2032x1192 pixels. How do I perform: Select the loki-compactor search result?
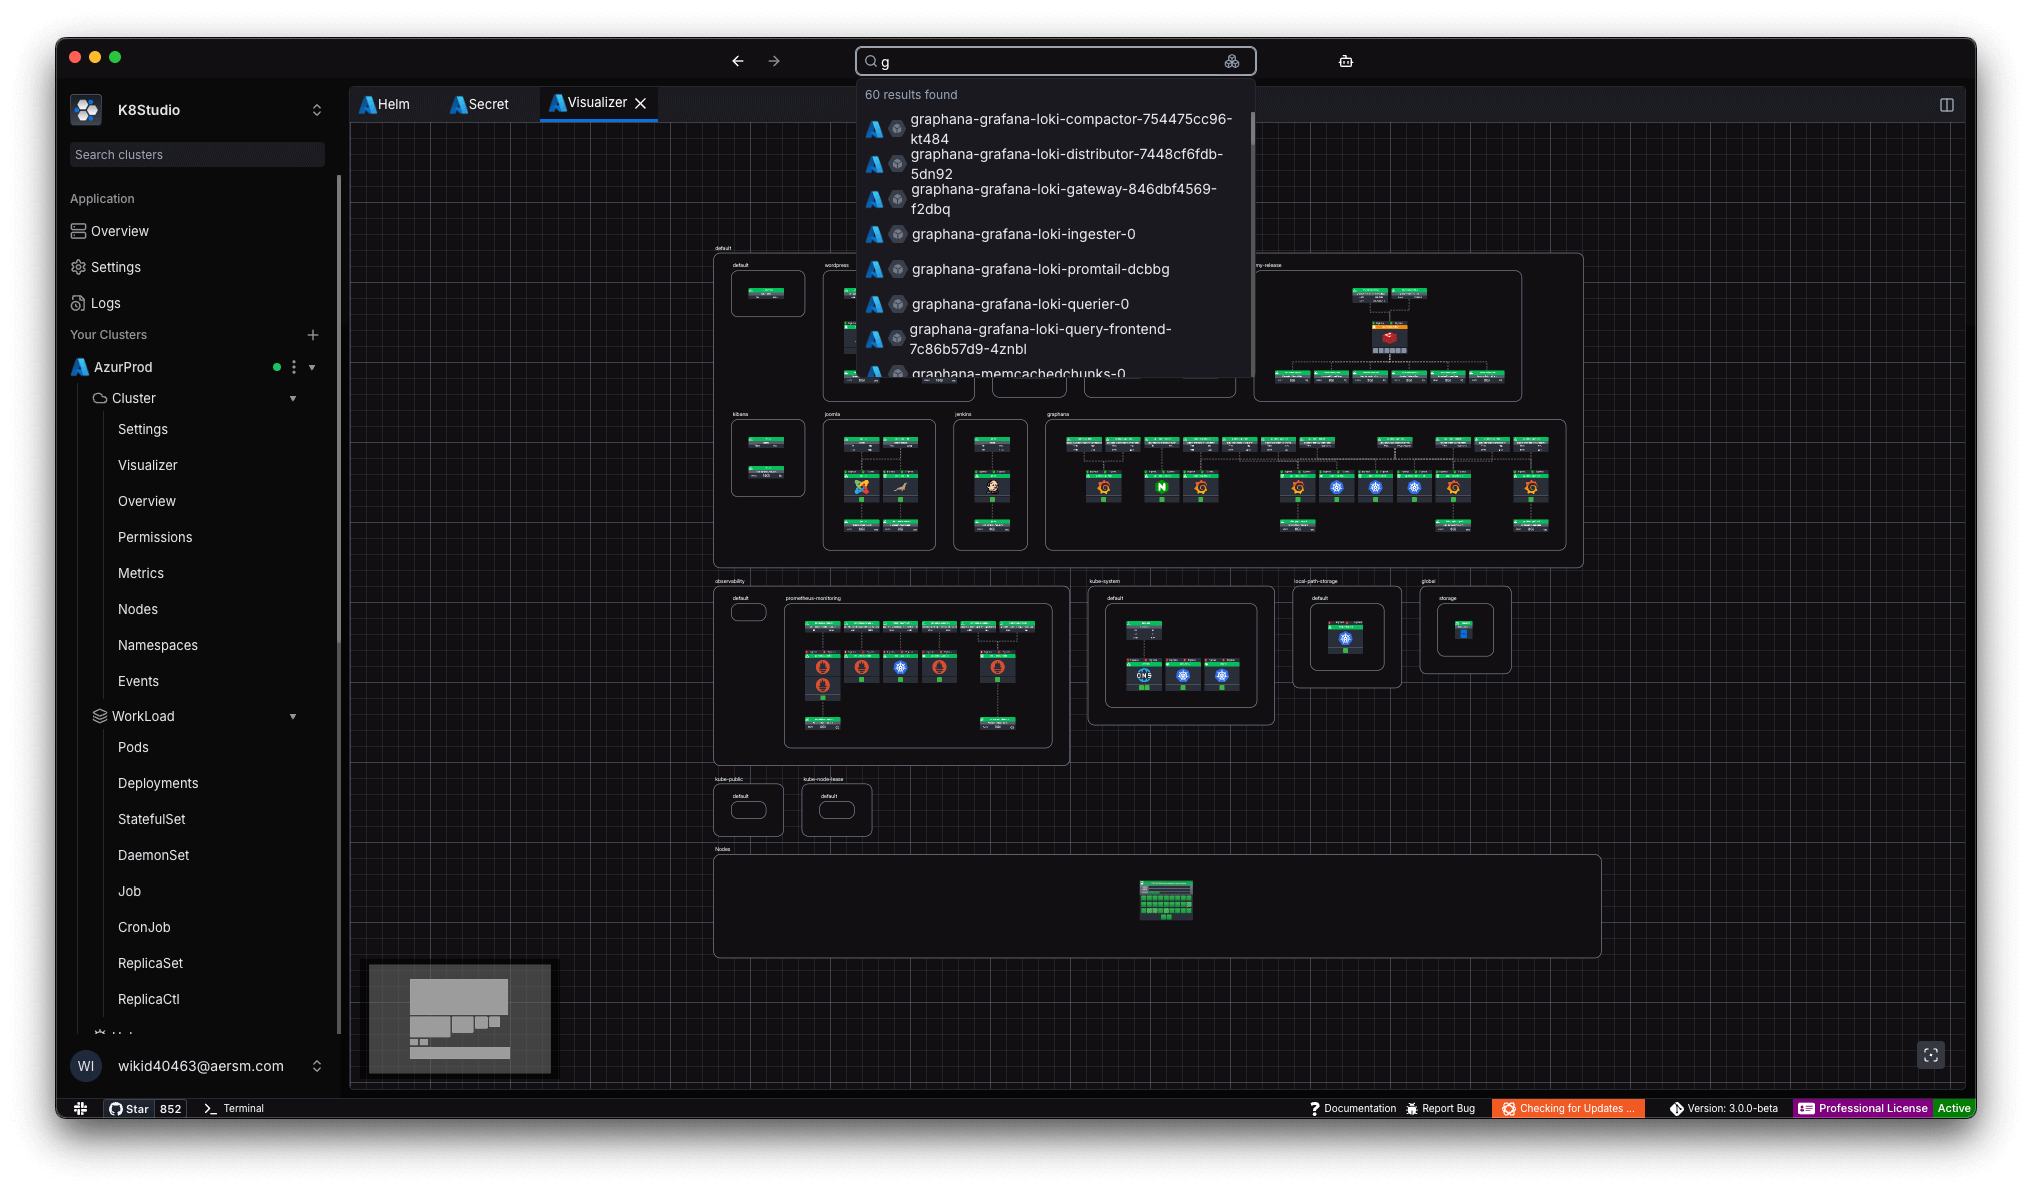point(1055,129)
